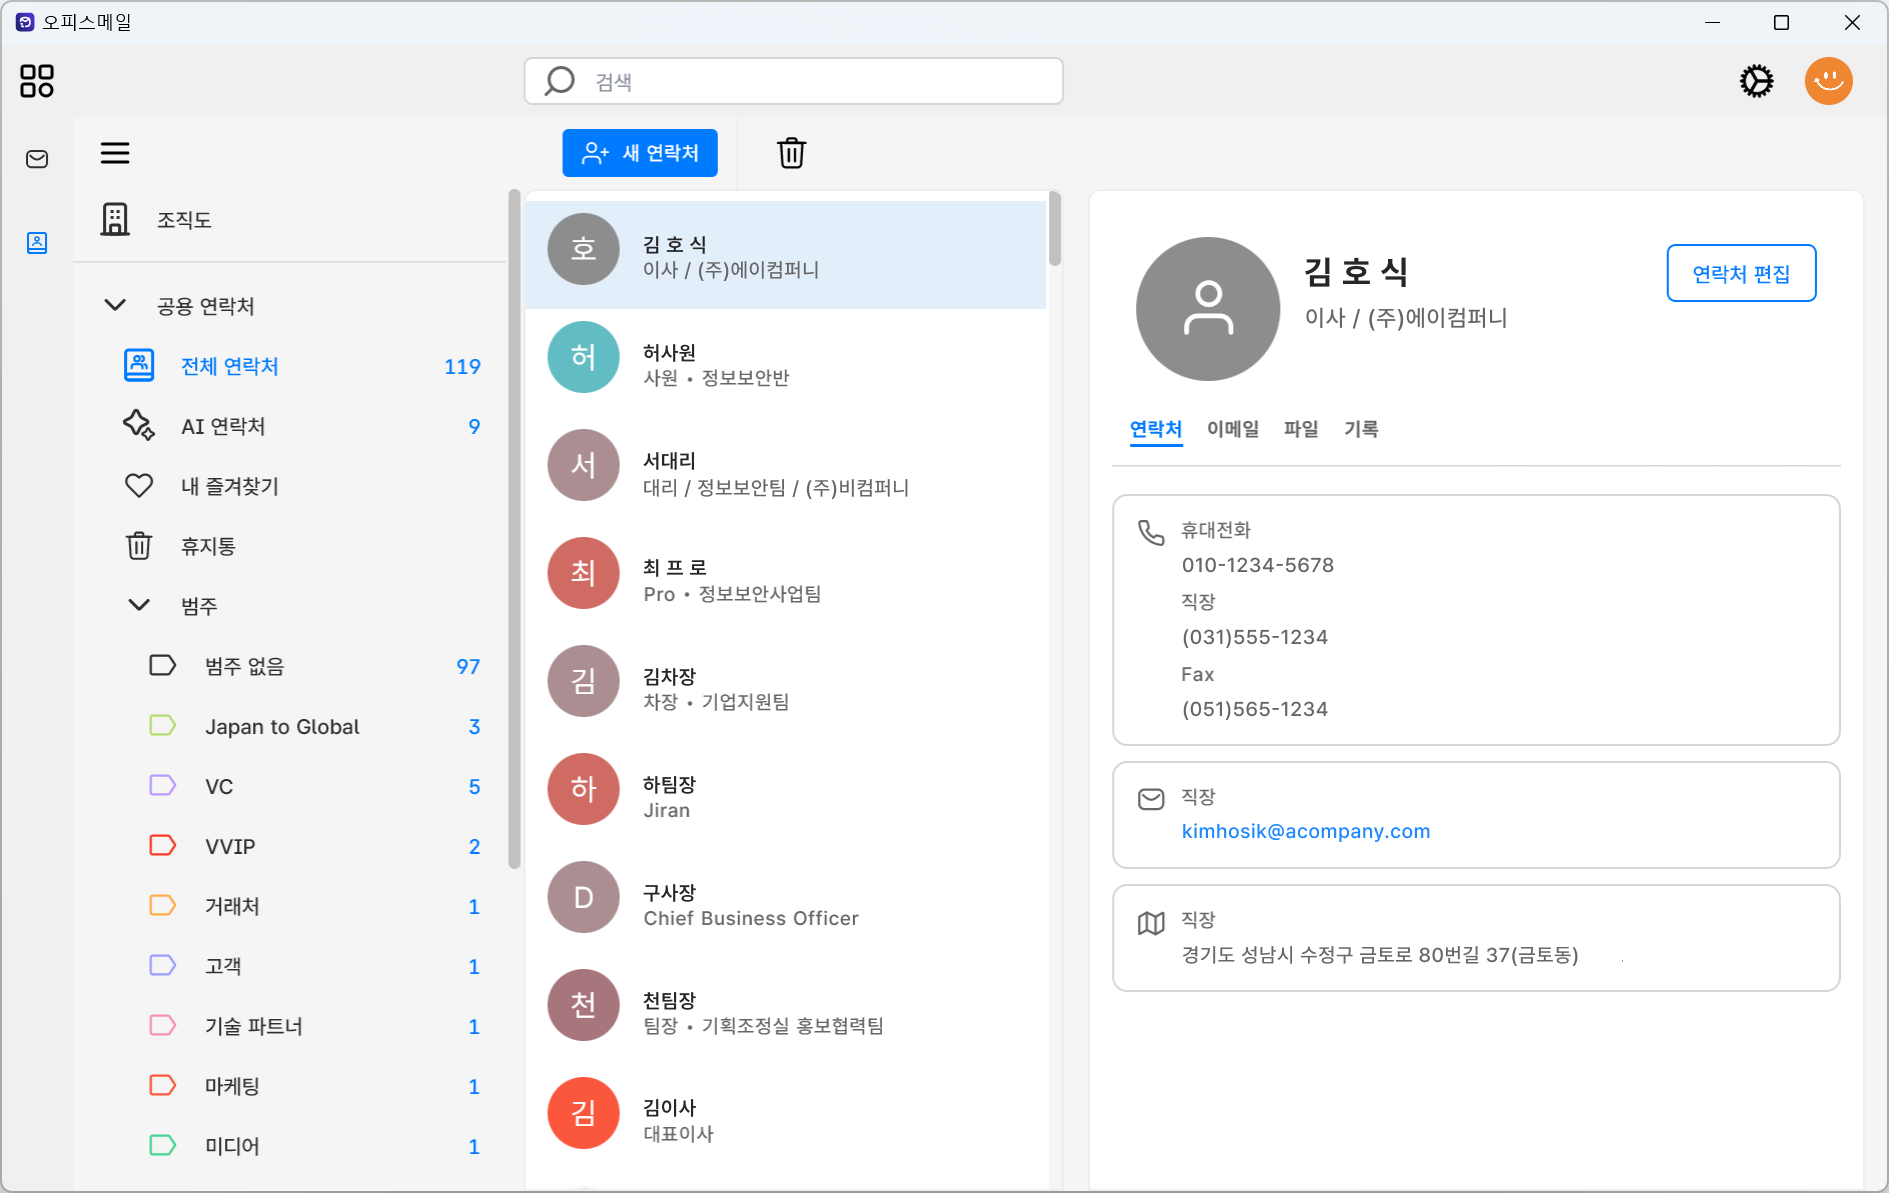Select the 미디어 category

(313, 1146)
